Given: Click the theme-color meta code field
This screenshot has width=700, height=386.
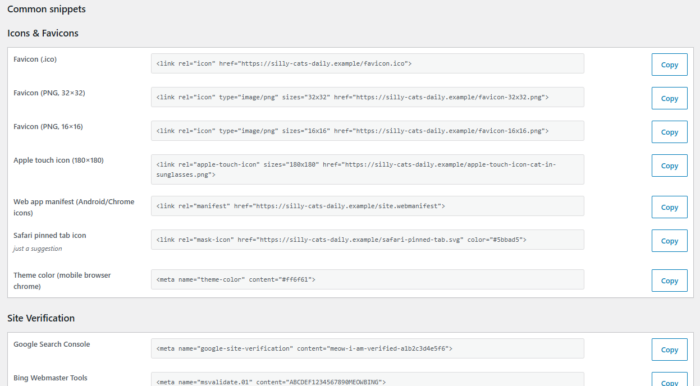Looking at the screenshot, I should 367,279.
